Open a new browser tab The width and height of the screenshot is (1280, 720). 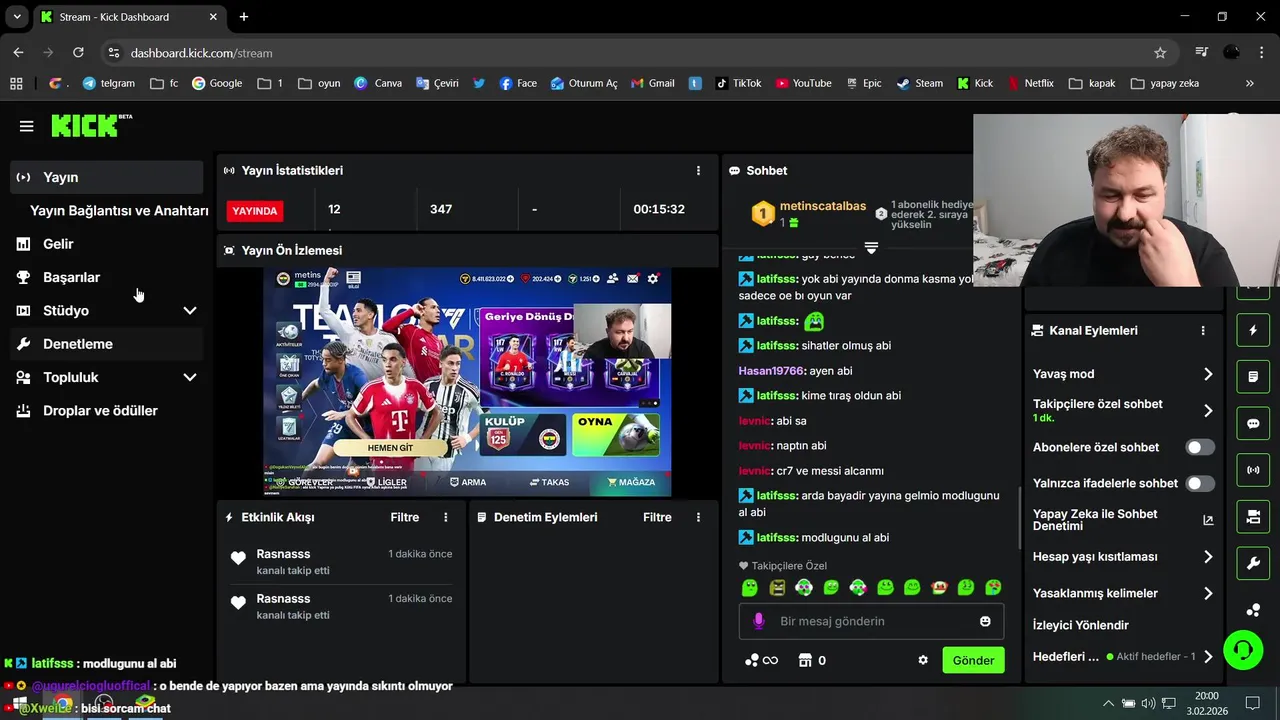[x=244, y=17]
